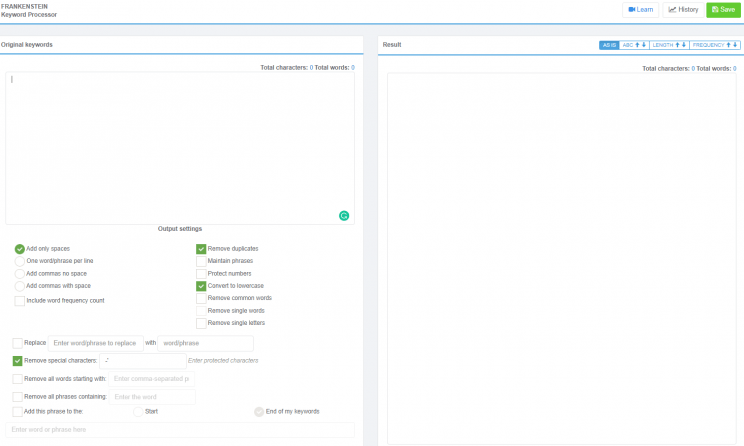Focus the Remove special characters protected field

(x=142, y=361)
